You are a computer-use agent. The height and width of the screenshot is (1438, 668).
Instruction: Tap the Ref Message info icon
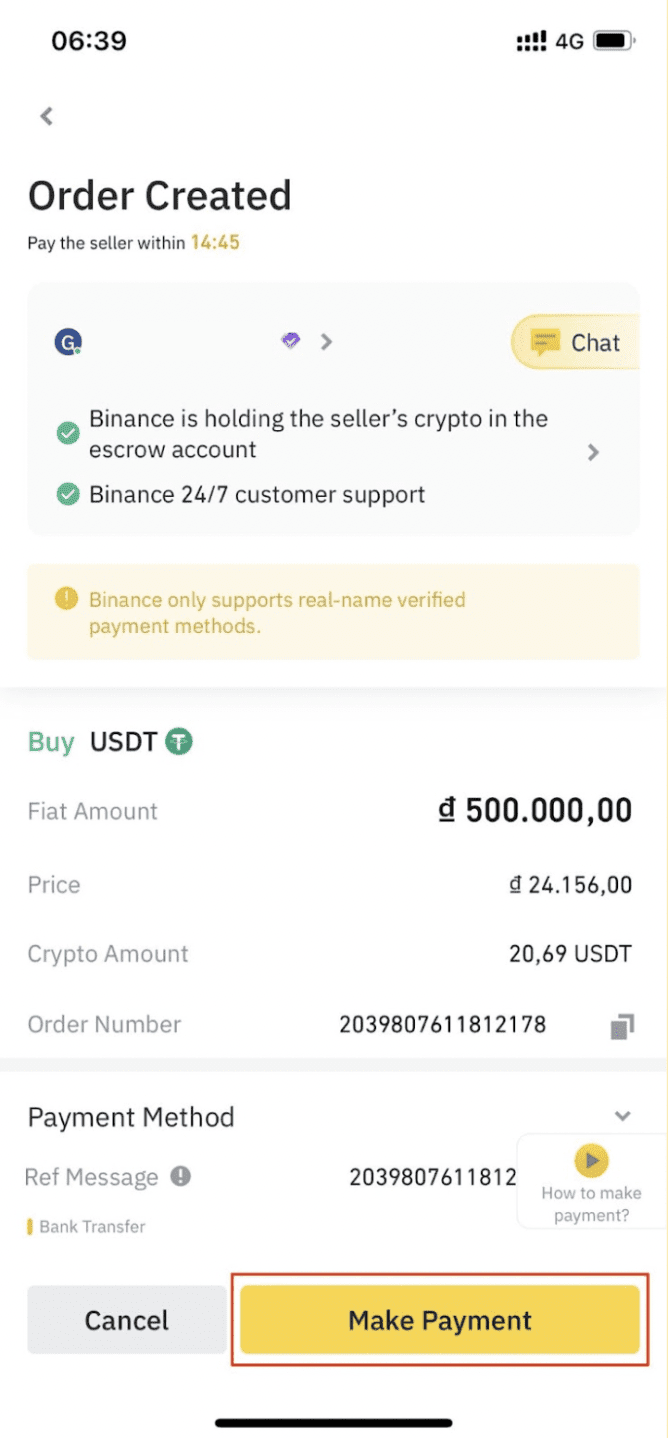click(x=180, y=1176)
